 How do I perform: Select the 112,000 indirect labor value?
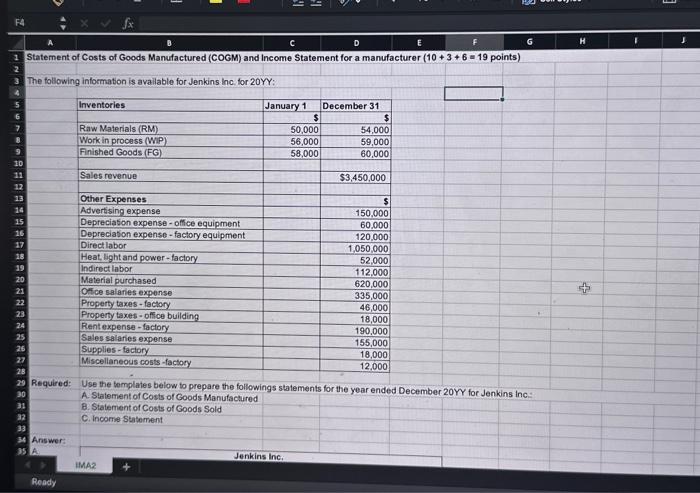click(x=355, y=272)
